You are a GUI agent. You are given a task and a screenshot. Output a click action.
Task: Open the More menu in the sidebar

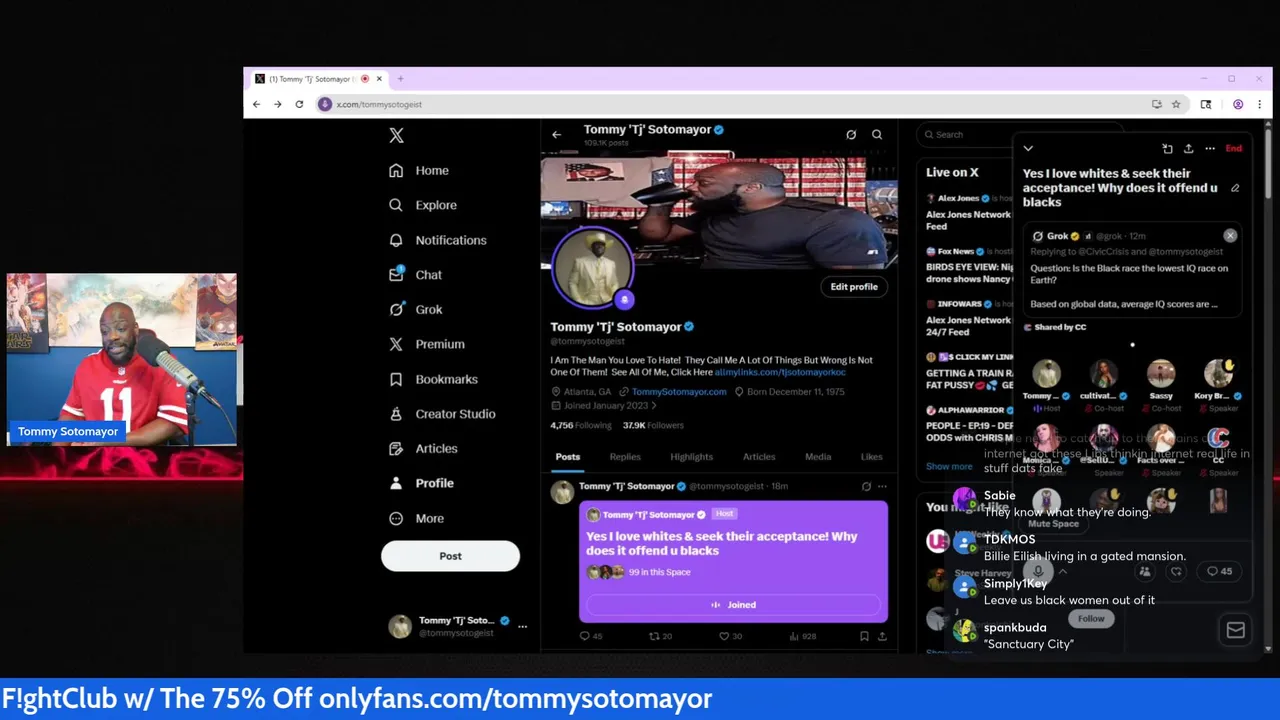click(416, 518)
